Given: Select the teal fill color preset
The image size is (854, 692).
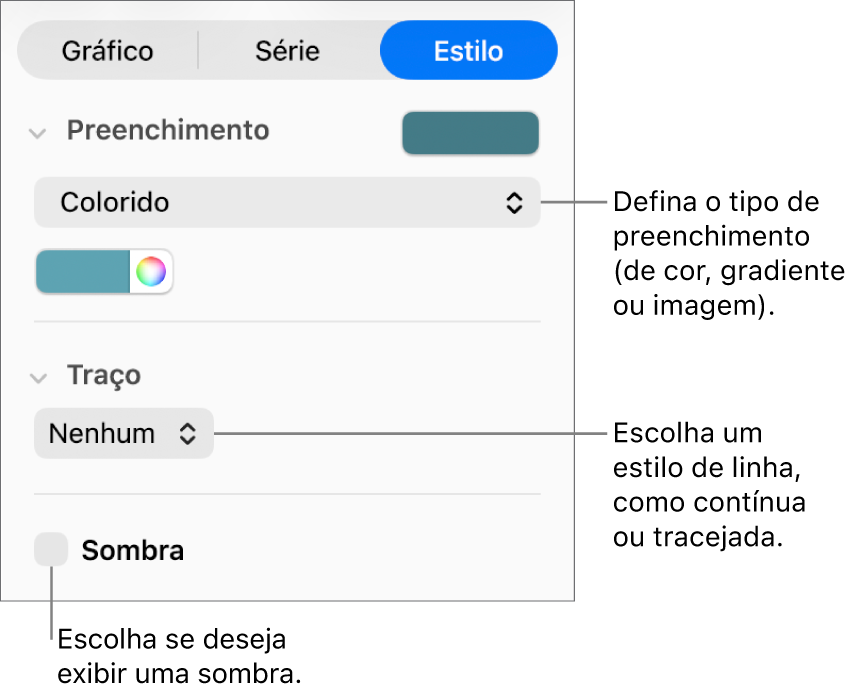Looking at the screenshot, I should [x=80, y=271].
